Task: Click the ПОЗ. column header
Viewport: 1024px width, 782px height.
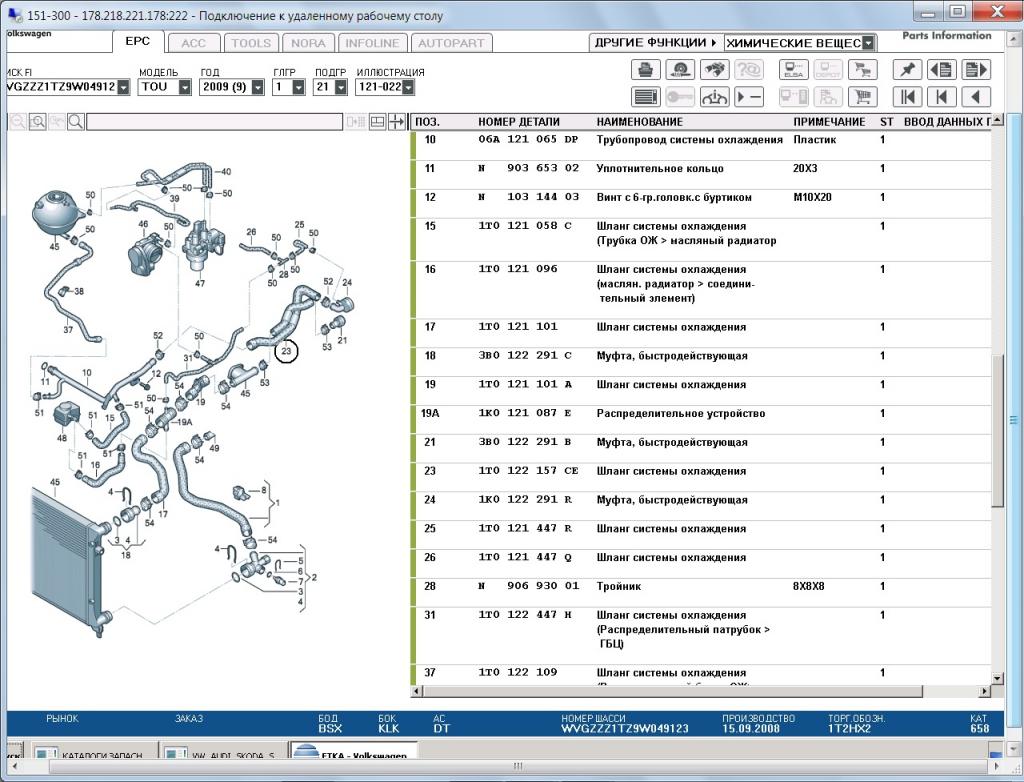Action: (427, 122)
